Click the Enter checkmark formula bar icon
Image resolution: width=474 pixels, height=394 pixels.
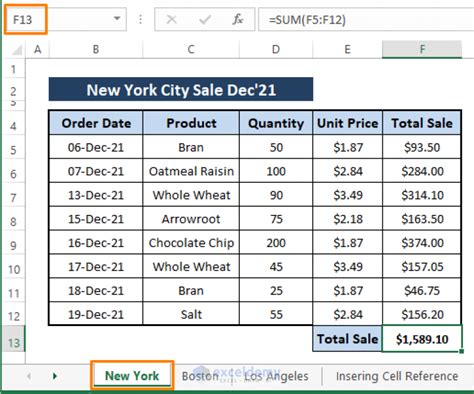(205, 20)
